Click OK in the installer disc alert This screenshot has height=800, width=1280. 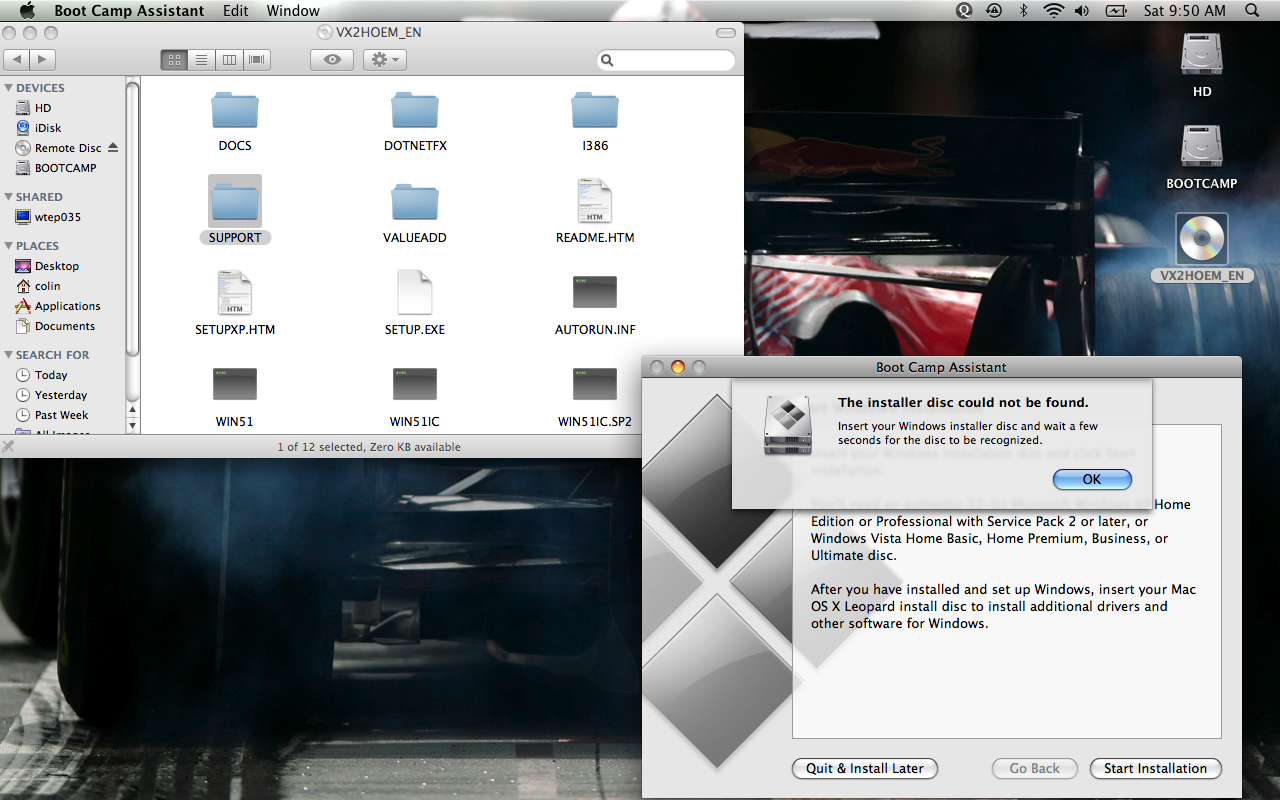[1092, 480]
